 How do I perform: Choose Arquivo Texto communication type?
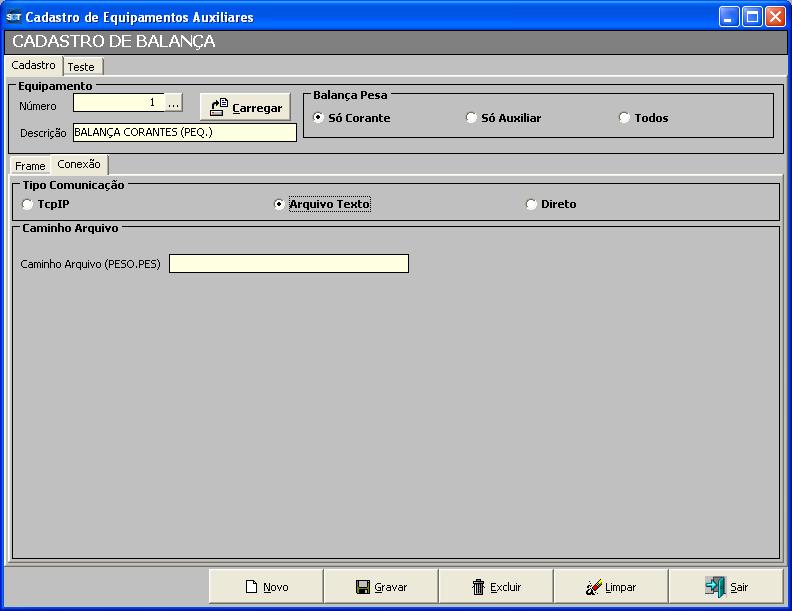click(x=280, y=204)
